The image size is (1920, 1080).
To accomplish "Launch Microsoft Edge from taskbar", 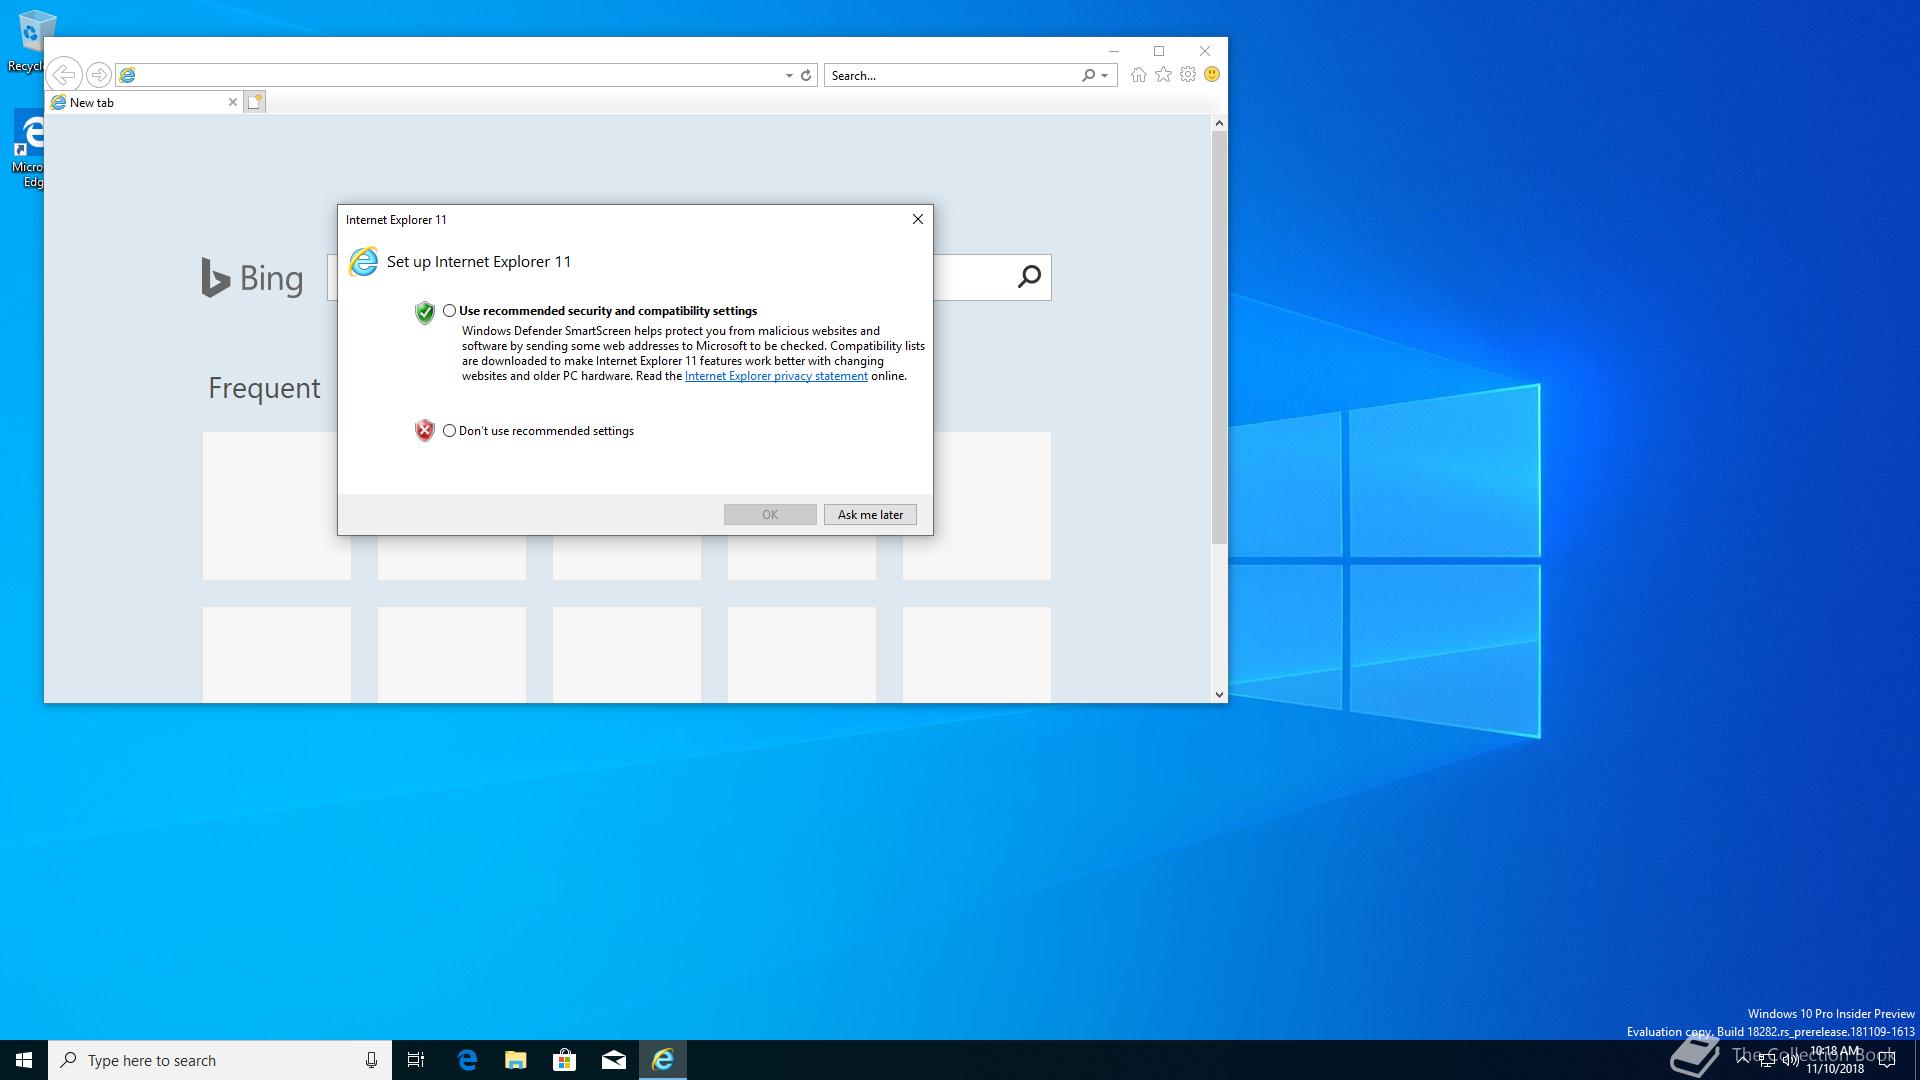I will tap(466, 1060).
